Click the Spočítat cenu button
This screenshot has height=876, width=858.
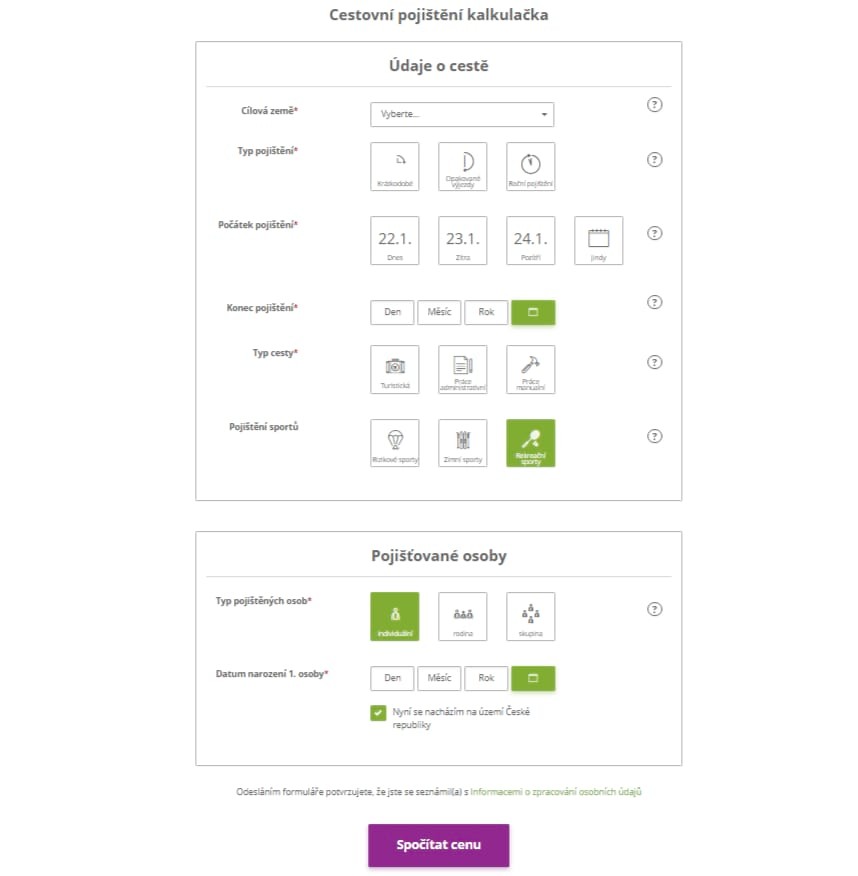click(x=438, y=845)
